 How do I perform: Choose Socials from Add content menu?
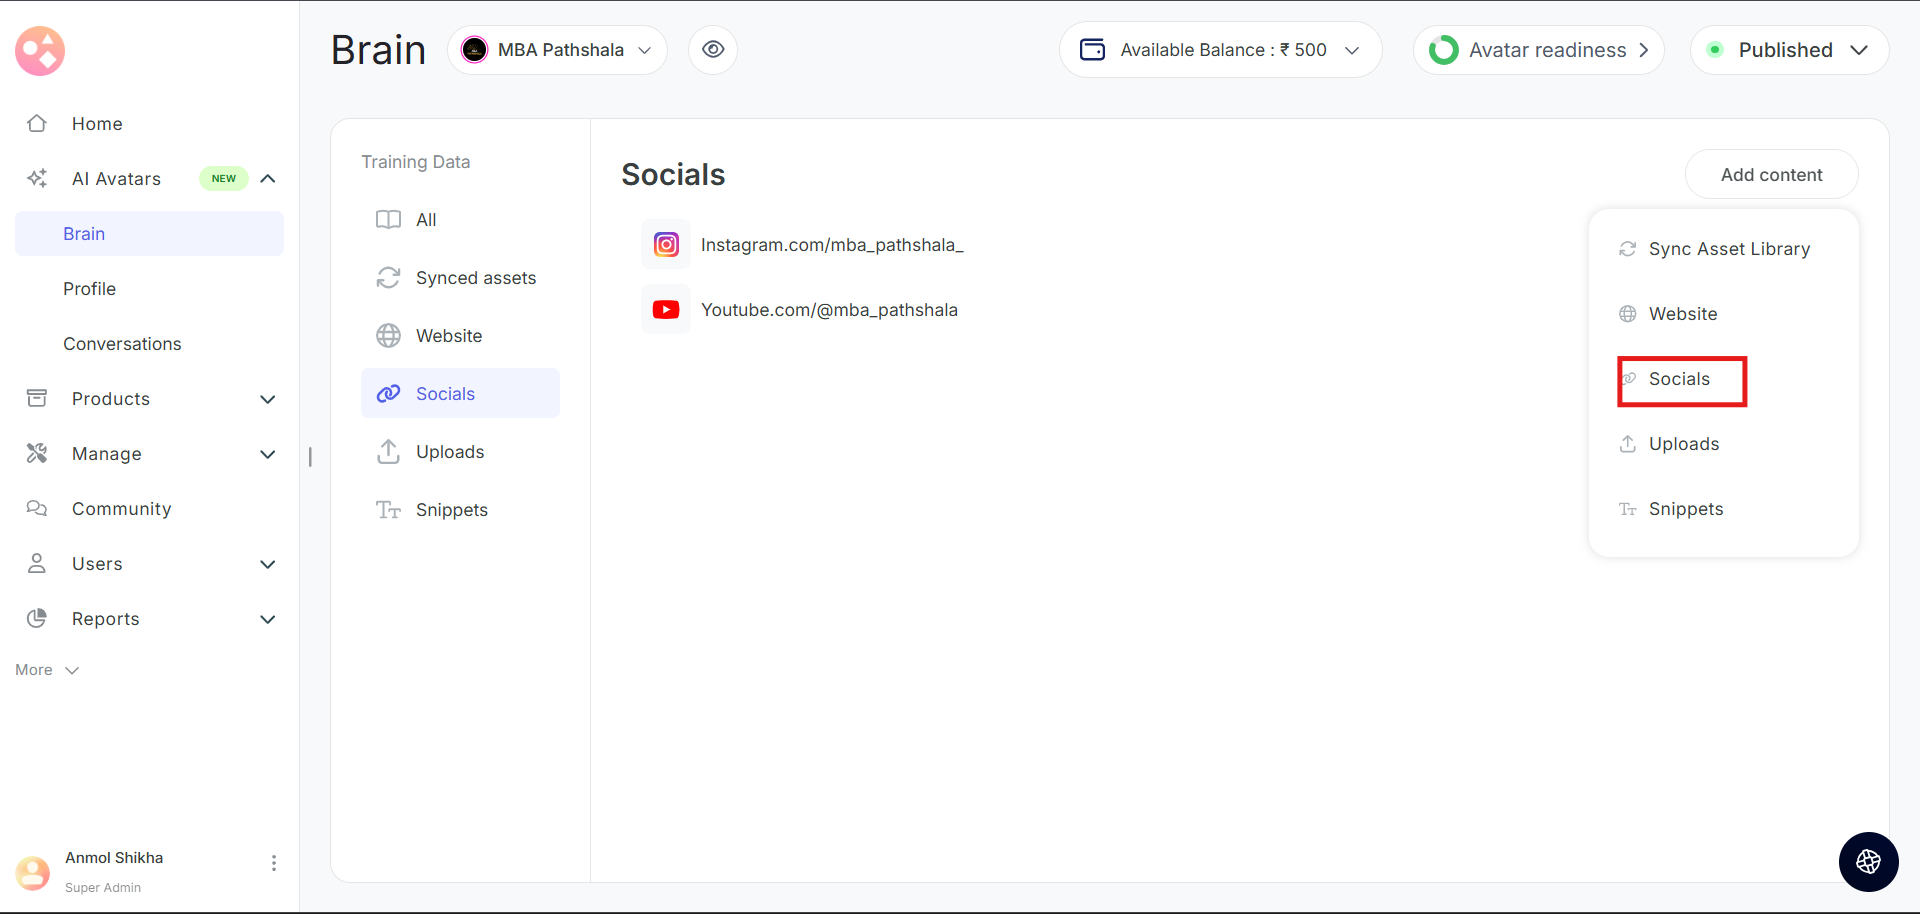pyautogui.click(x=1680, y=380)
